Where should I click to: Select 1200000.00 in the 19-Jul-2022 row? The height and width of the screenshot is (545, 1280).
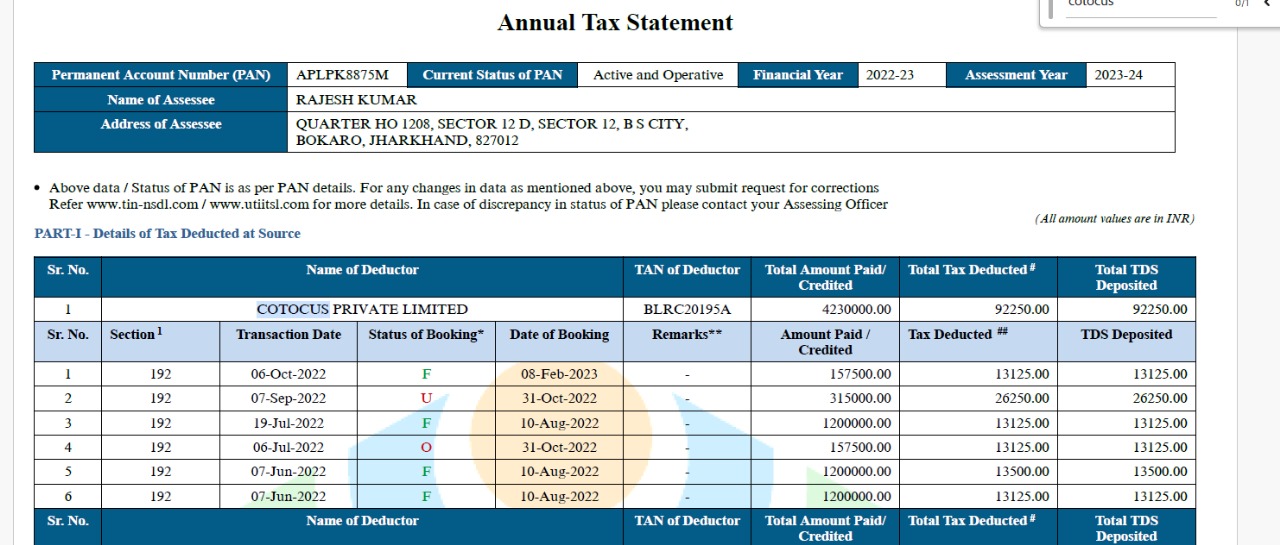coord(856,423)
